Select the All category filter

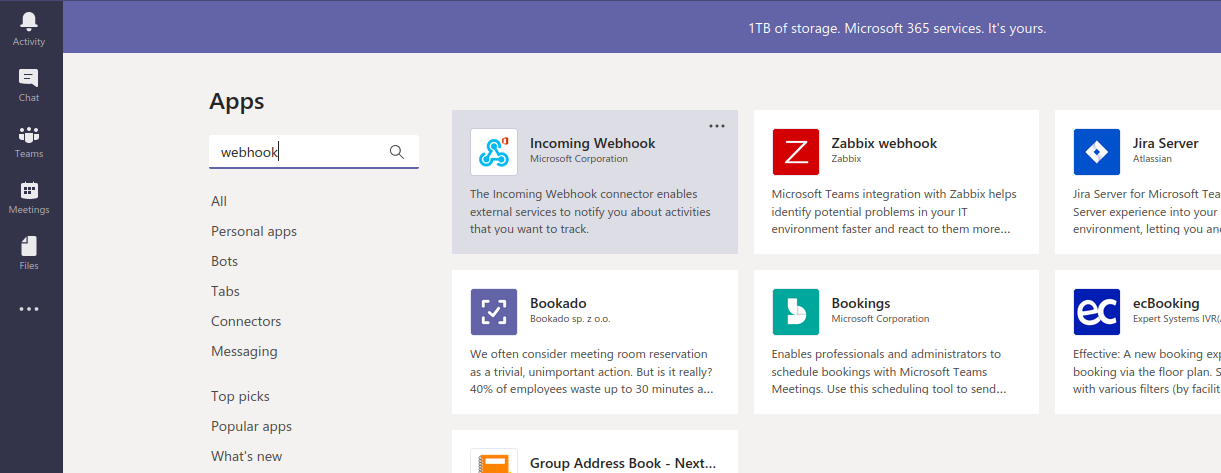219,201
